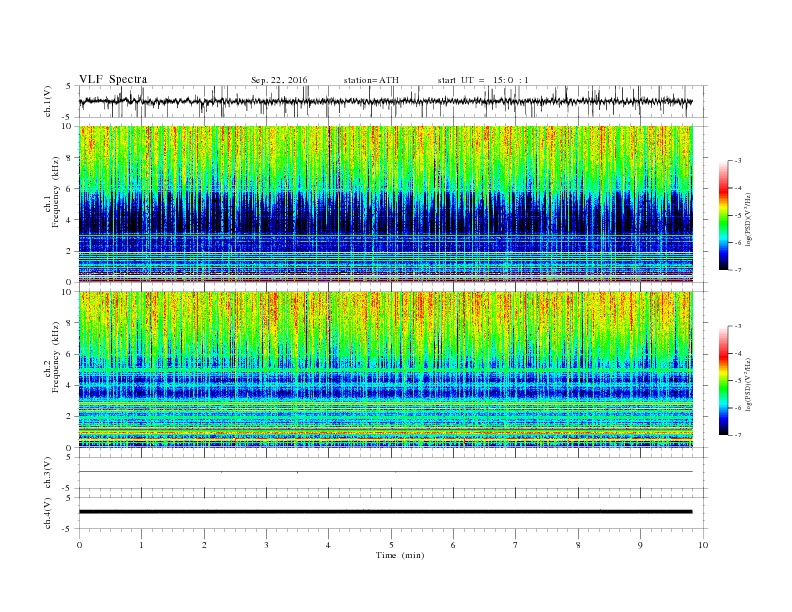Click the "-5" label on ch.2 colorbar
This screenshot has width=792, height=612.
pos(737,380)
